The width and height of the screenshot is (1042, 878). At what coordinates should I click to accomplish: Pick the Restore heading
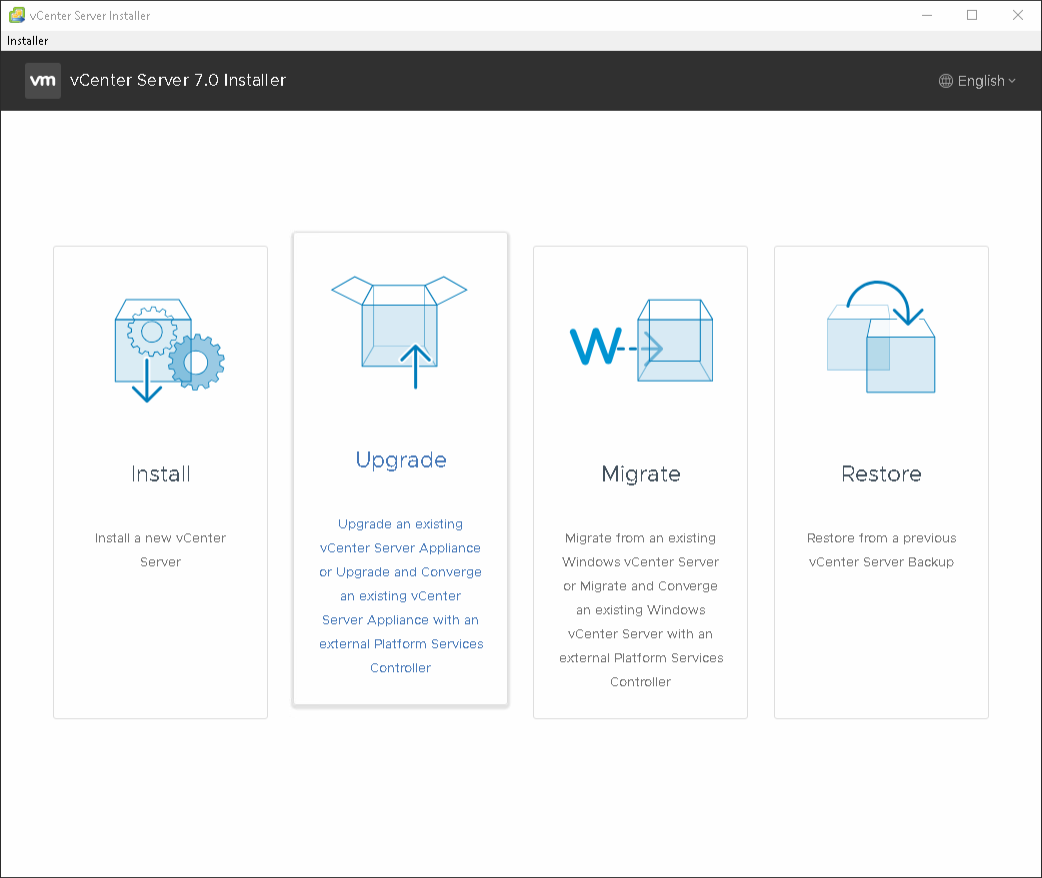(881, 473)
